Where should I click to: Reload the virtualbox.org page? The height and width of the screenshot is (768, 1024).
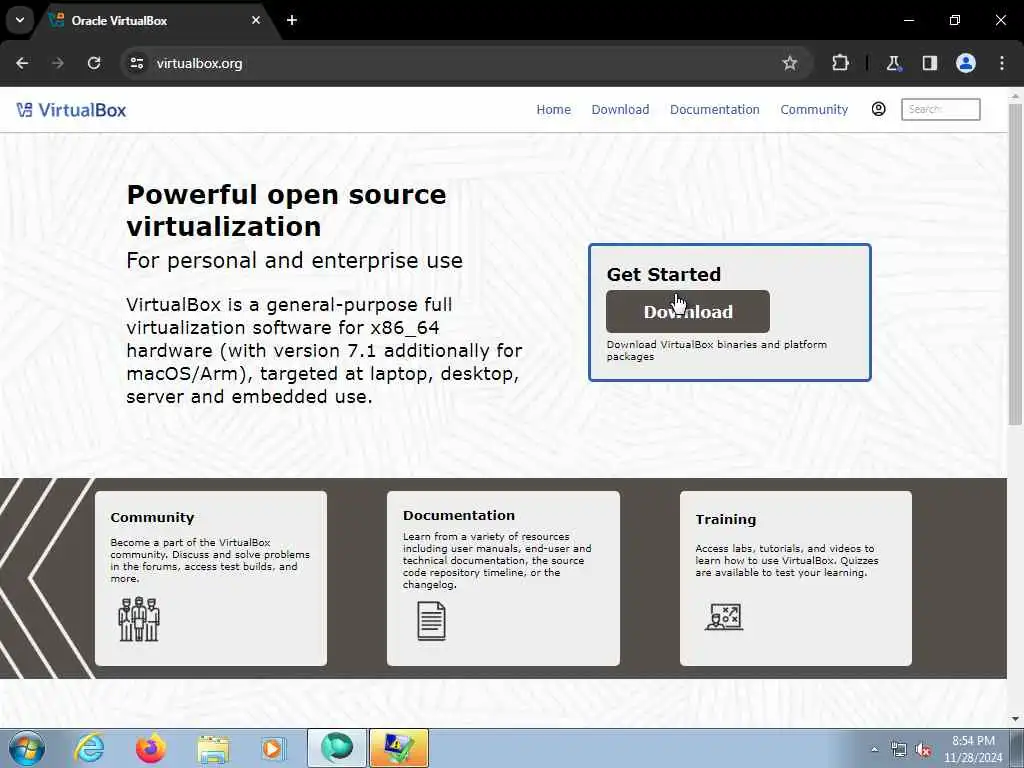(94, 63)
